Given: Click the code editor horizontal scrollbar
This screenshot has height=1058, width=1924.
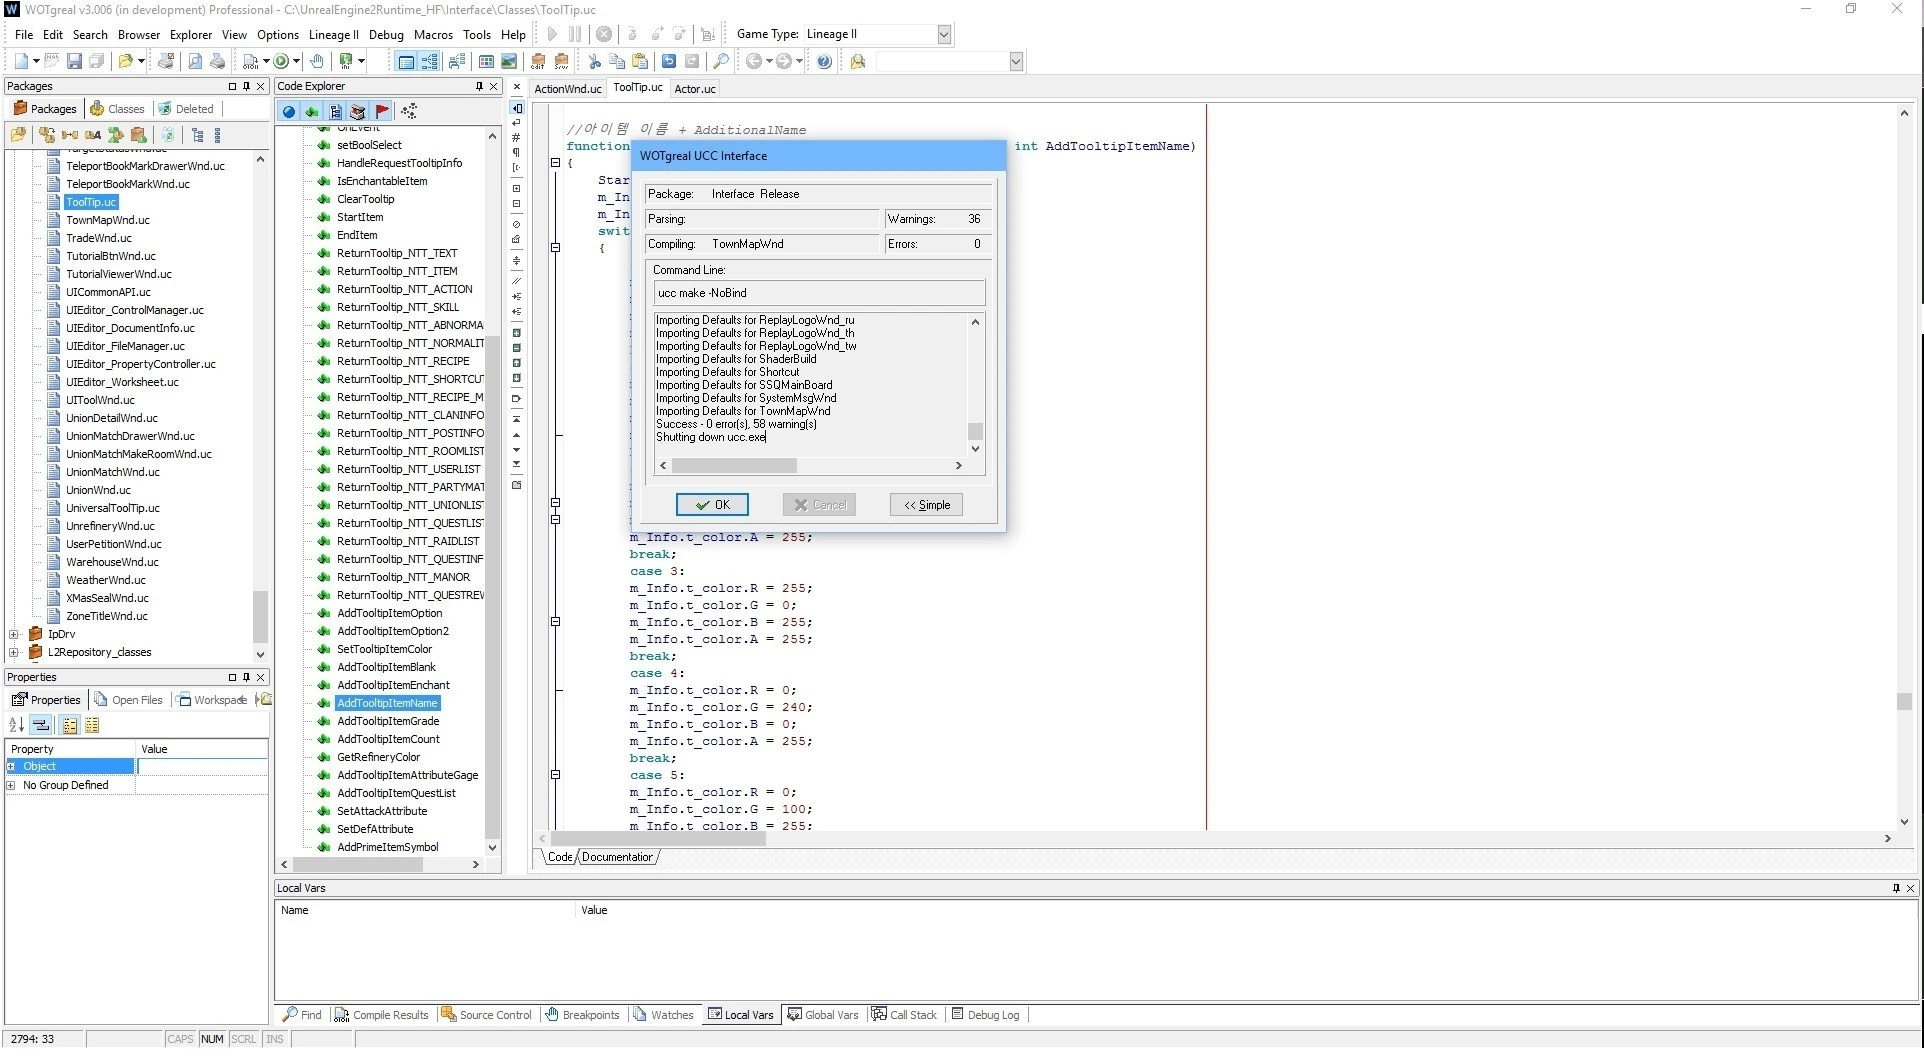Looking at the screenshot, I should coord(1215,839).
